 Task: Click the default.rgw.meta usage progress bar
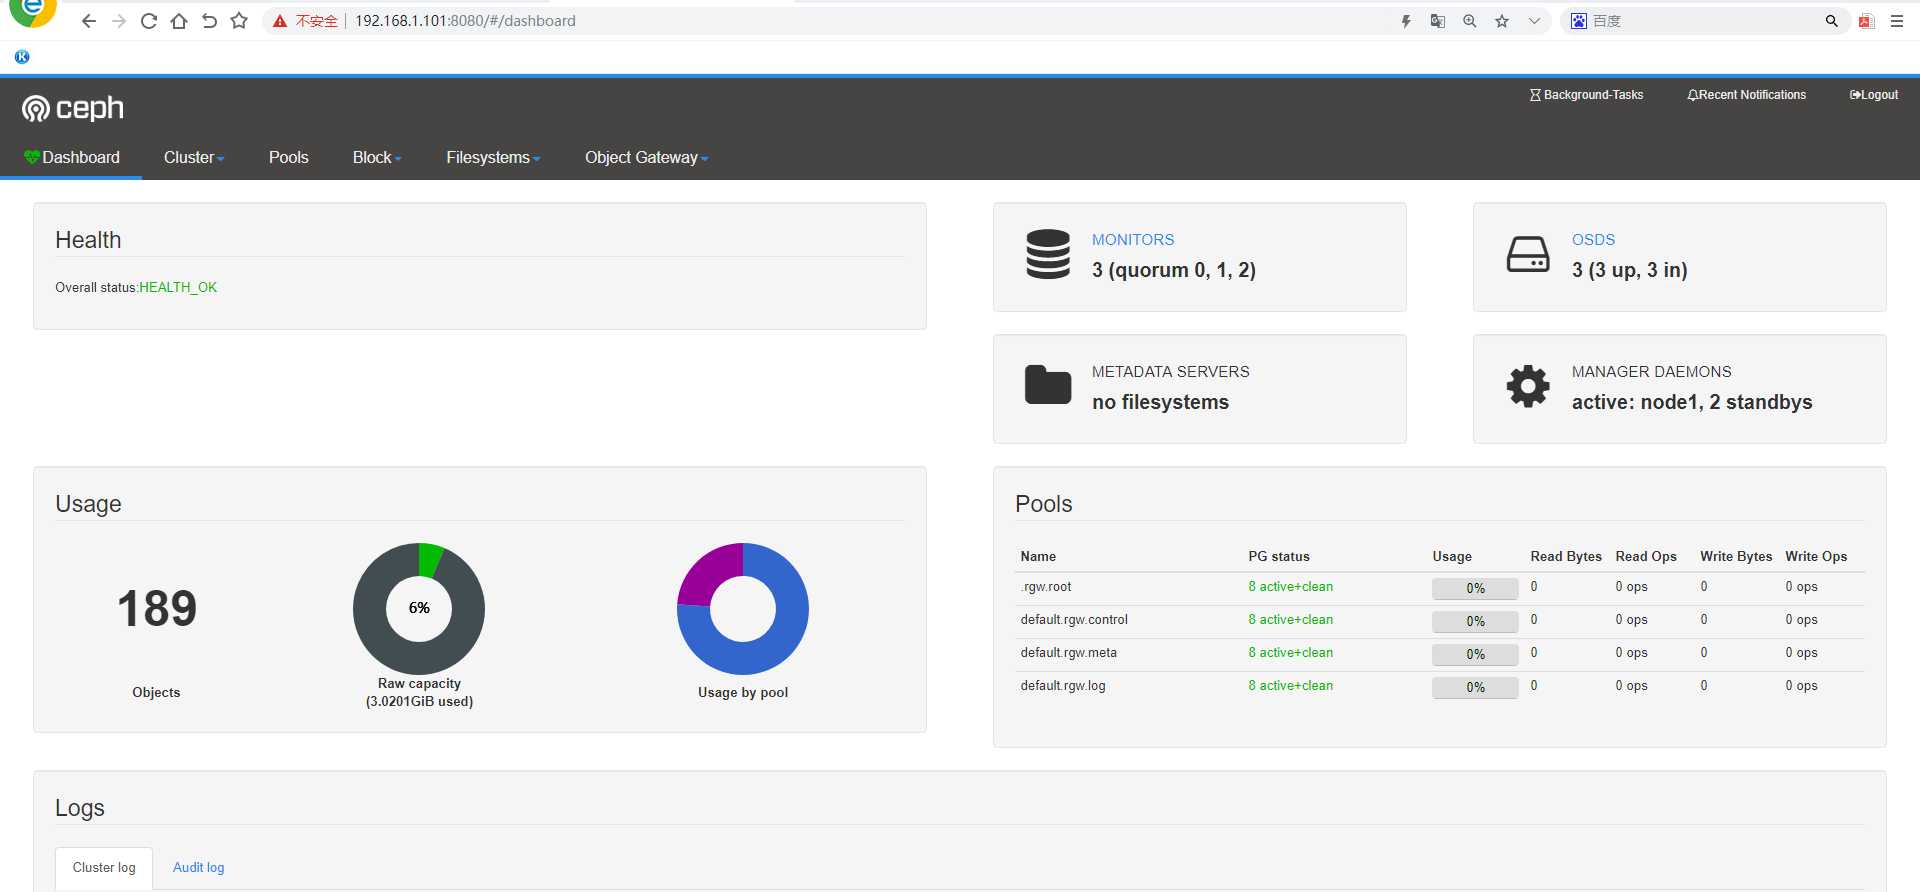(1475, 654)
